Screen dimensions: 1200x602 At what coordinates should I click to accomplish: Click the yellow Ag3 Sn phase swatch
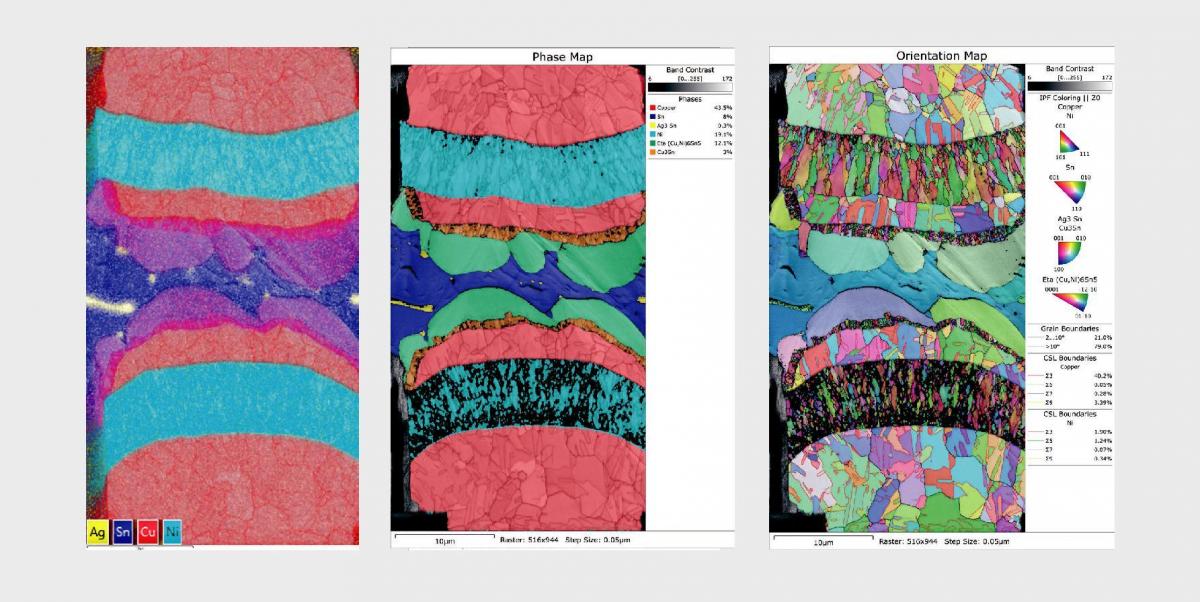(652, 125)
